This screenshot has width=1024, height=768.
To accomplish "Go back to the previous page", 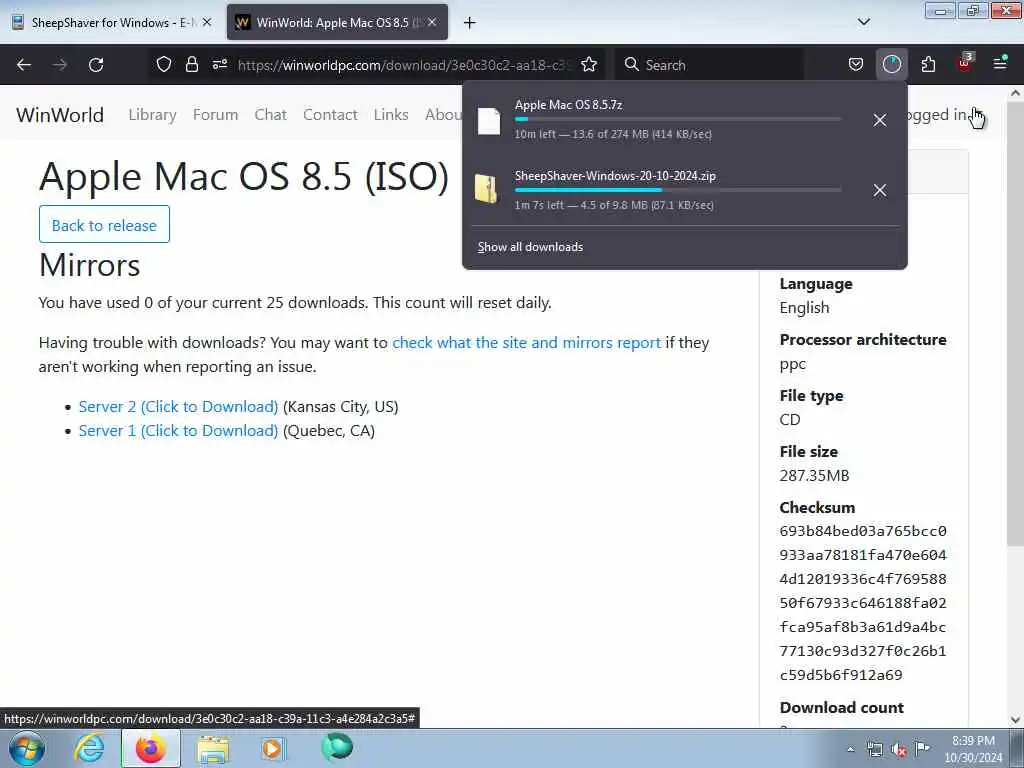I will (24, 65).
